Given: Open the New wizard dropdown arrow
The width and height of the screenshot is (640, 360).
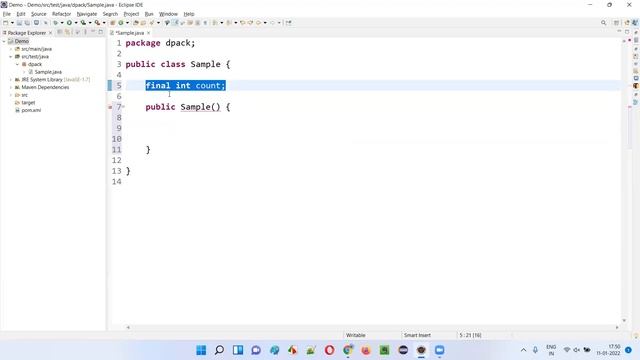Looking at the screenshot, I should coord(12,23).
